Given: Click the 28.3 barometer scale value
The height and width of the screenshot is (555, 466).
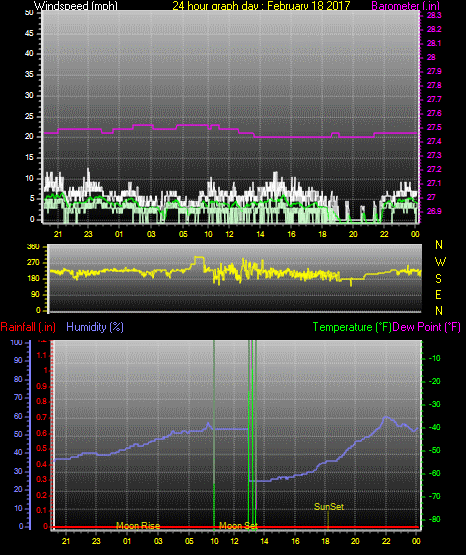Looking at the screenshot, I should [x=434, y=15].
